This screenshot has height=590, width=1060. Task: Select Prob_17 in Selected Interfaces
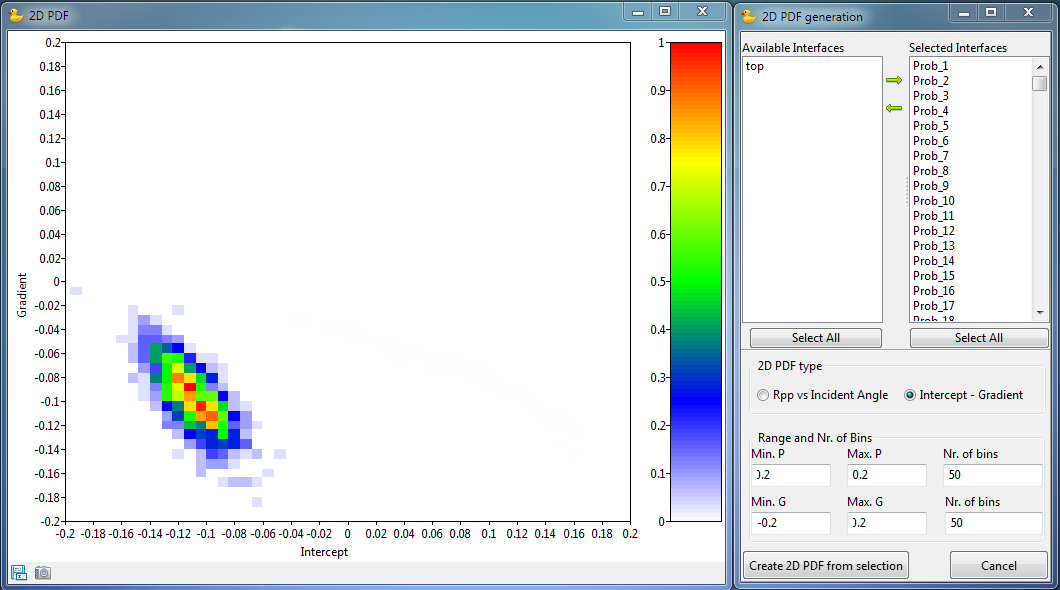(934, 305)
